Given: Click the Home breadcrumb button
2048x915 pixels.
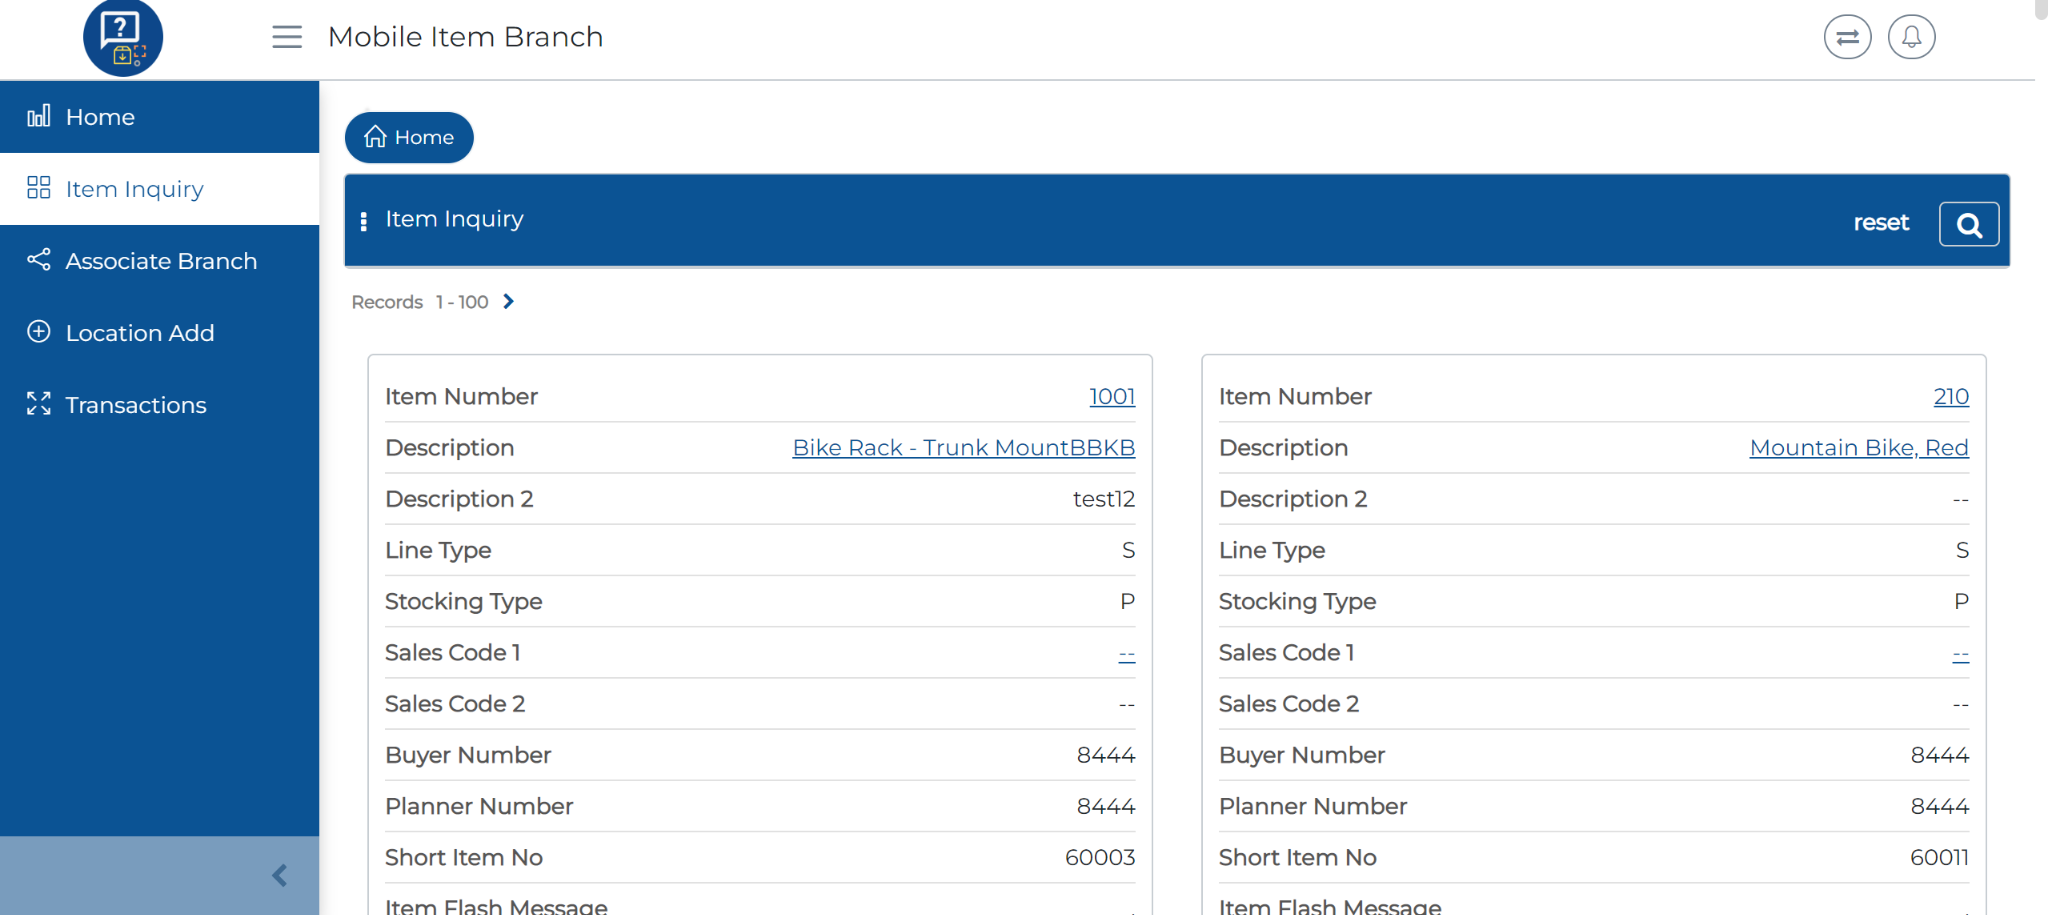Looking at the screenshot, I should [409, 137].
